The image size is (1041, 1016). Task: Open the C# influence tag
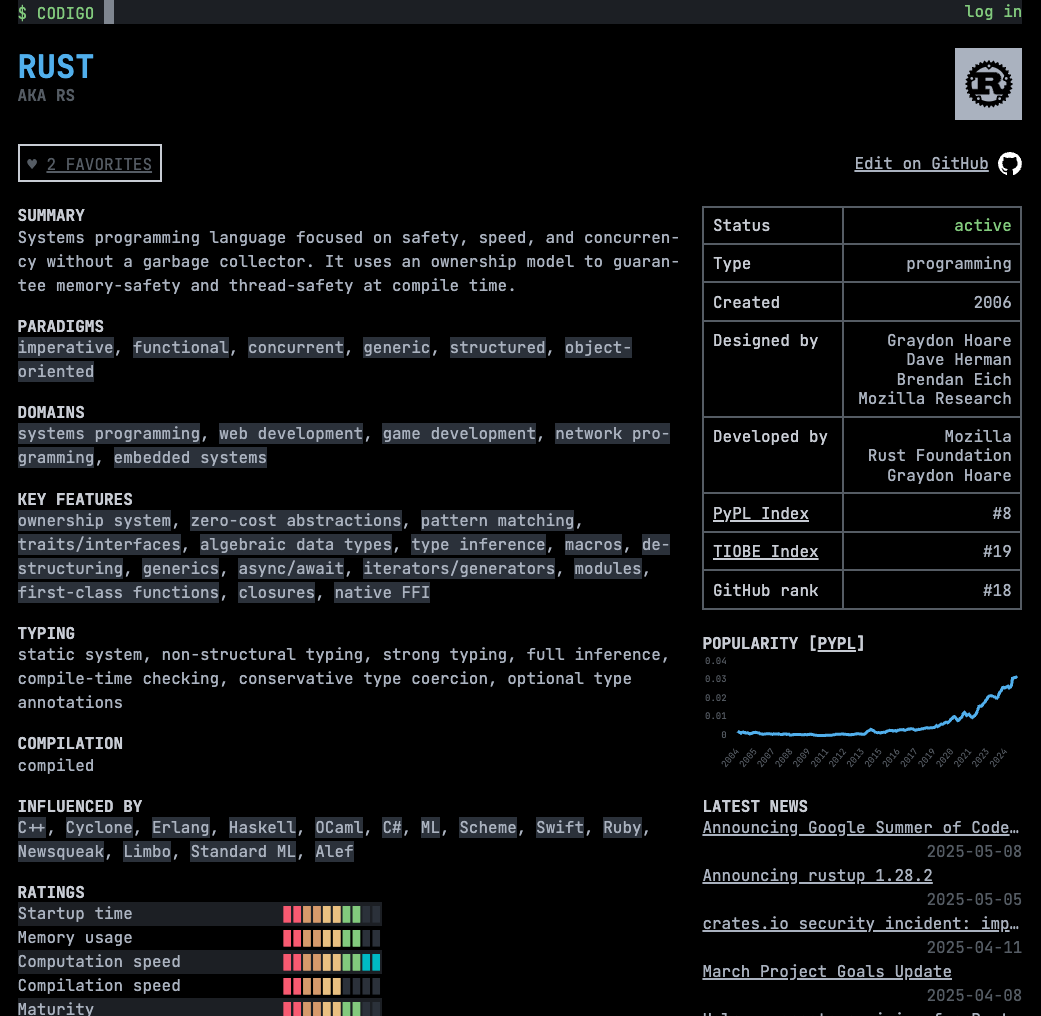(392, 827)
